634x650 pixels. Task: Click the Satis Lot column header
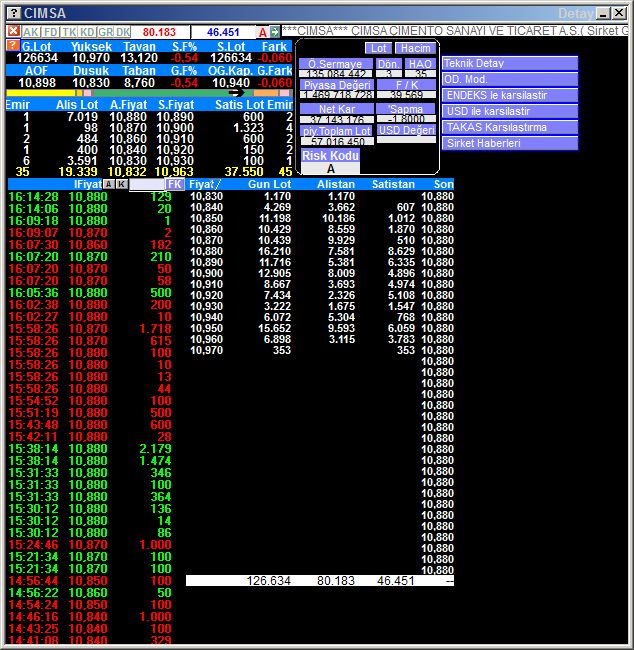240,105
